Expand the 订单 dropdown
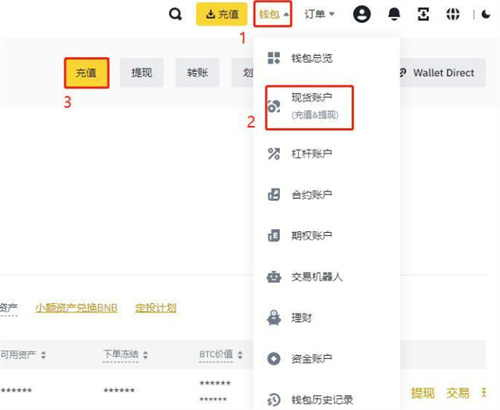Image resolution: width=500 pixels, height=410 pixels. 319,14
